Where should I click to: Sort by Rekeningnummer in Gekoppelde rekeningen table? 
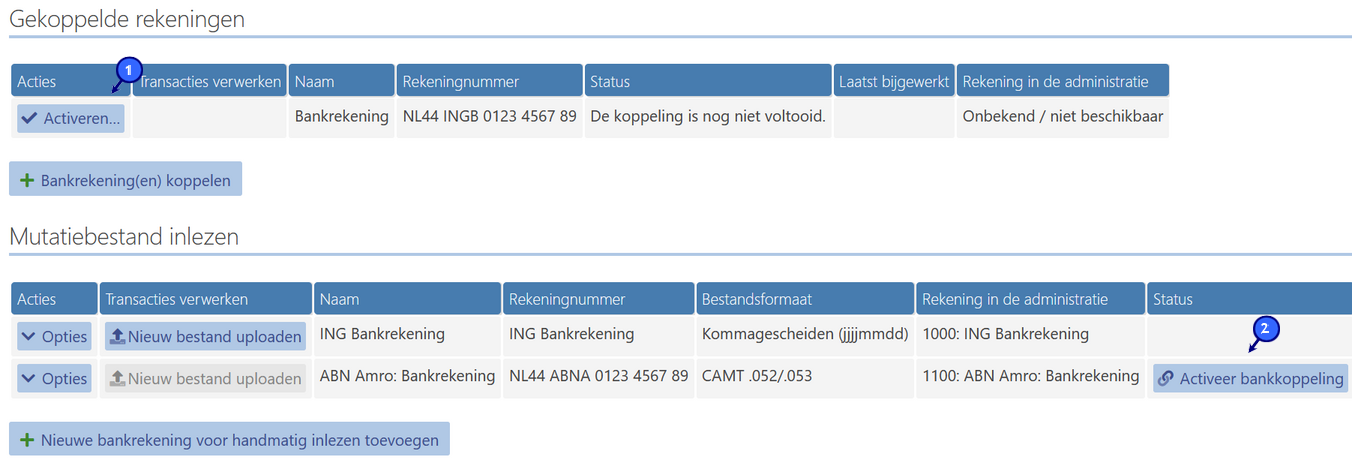tap(489, 81)
